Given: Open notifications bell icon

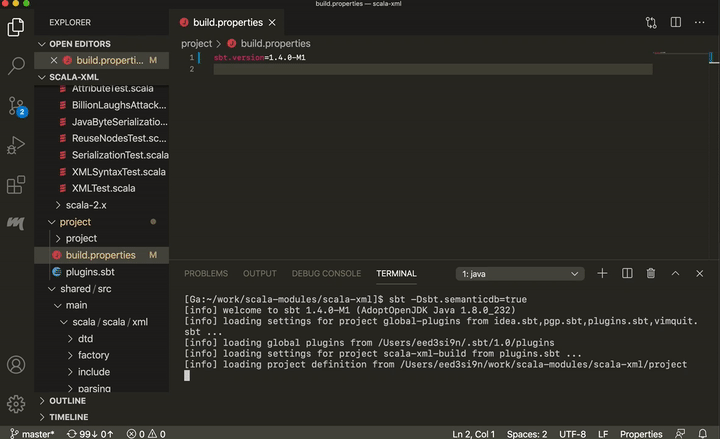Looking at the screenshot, I should click(703, 433).
